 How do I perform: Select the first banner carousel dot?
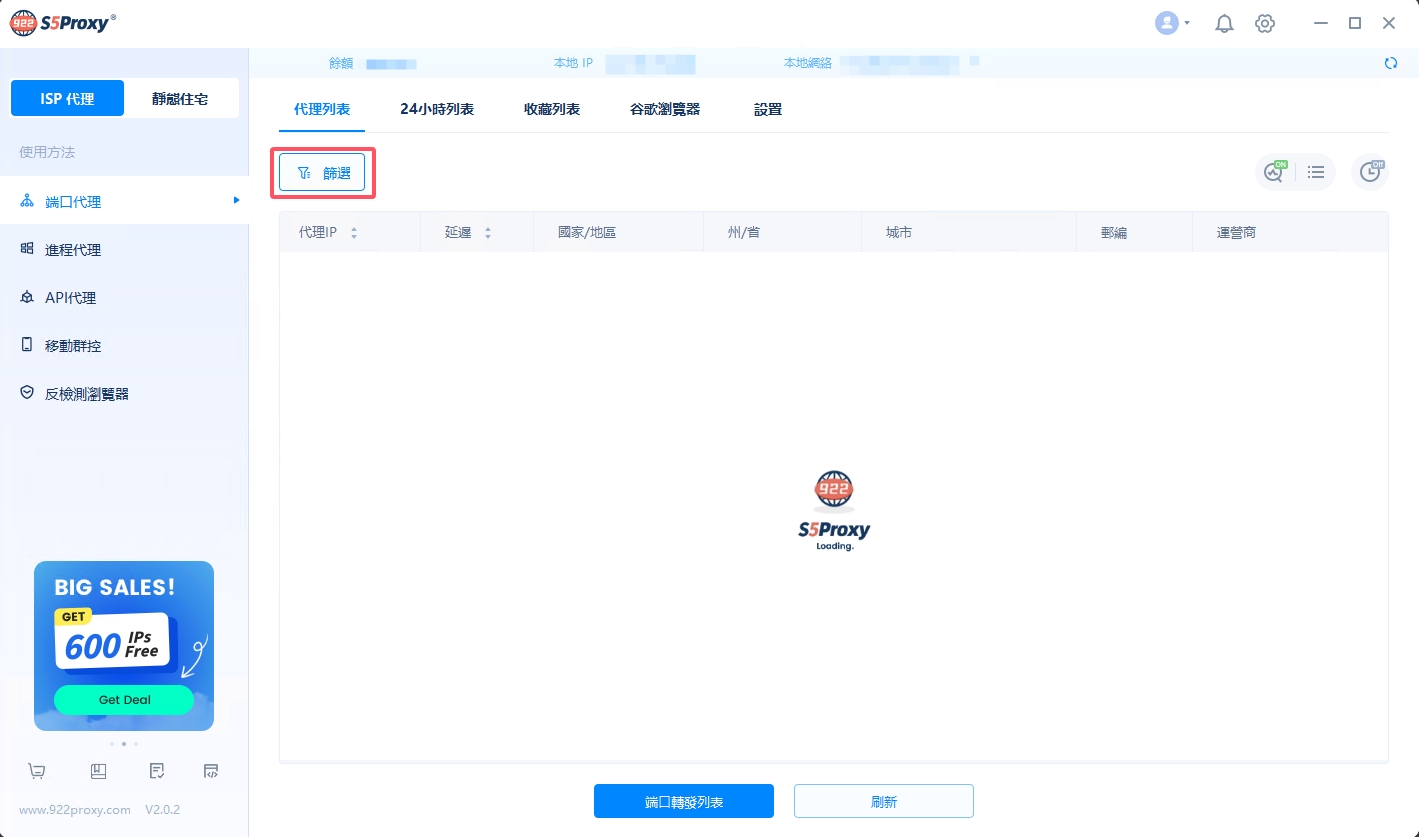112,744
